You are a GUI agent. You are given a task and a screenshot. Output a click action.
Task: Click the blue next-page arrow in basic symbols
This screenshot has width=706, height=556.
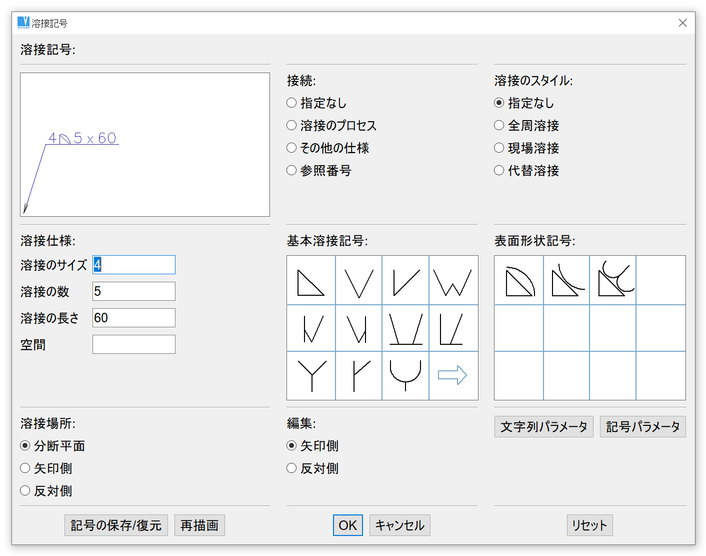pos(453,376)
